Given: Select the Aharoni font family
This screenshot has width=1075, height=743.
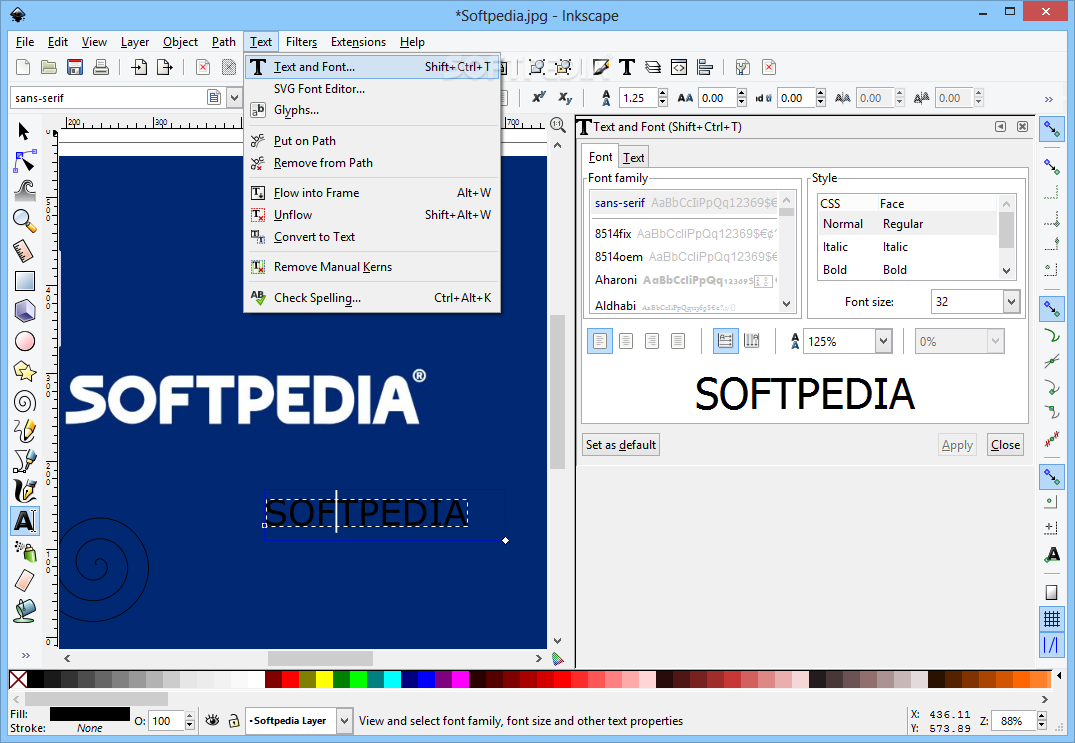Looking at the screenshot, I should click(x=684, y=280).
